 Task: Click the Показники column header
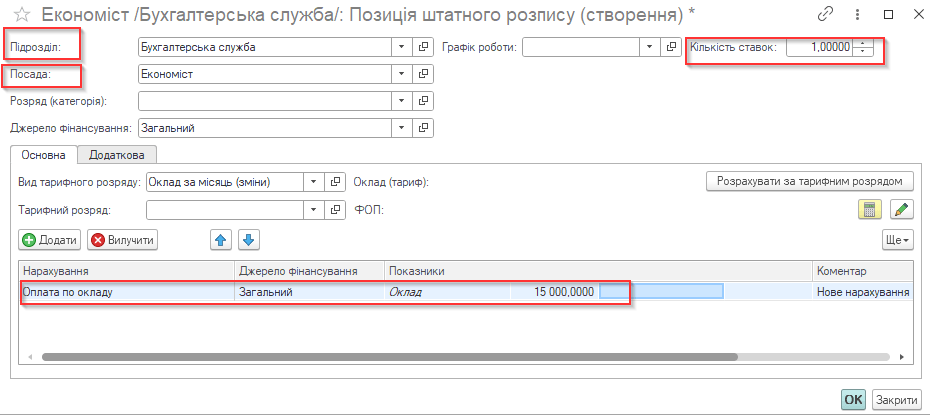click(598, 271)
